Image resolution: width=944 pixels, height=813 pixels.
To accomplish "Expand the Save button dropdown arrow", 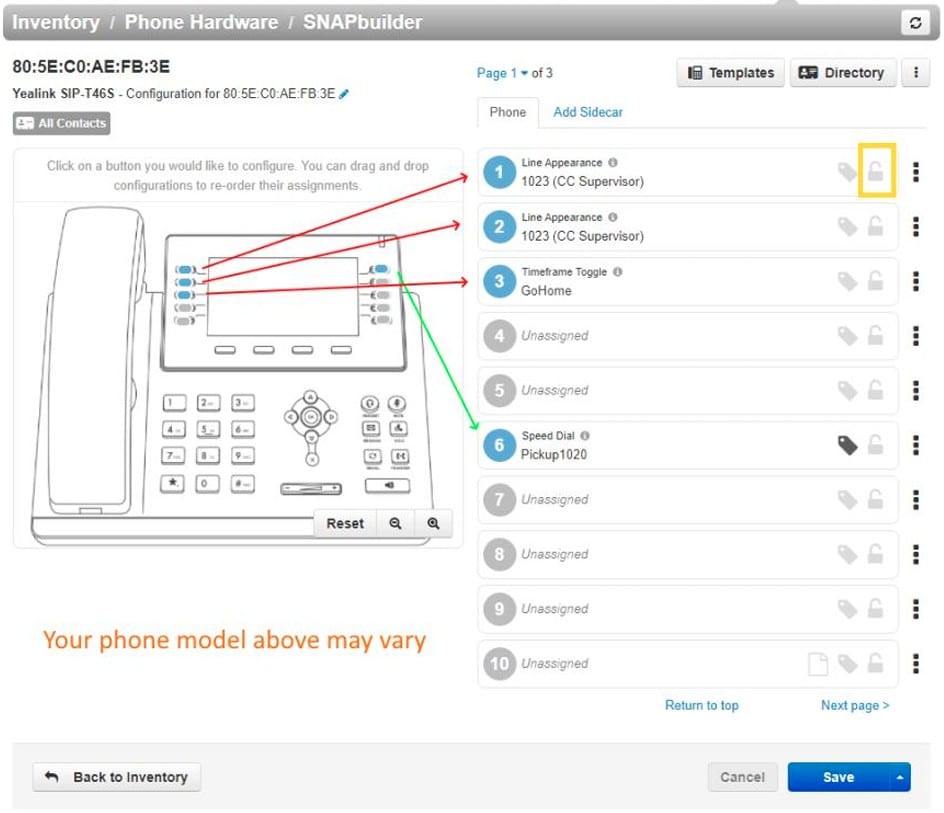I will (x=900, y=777).
